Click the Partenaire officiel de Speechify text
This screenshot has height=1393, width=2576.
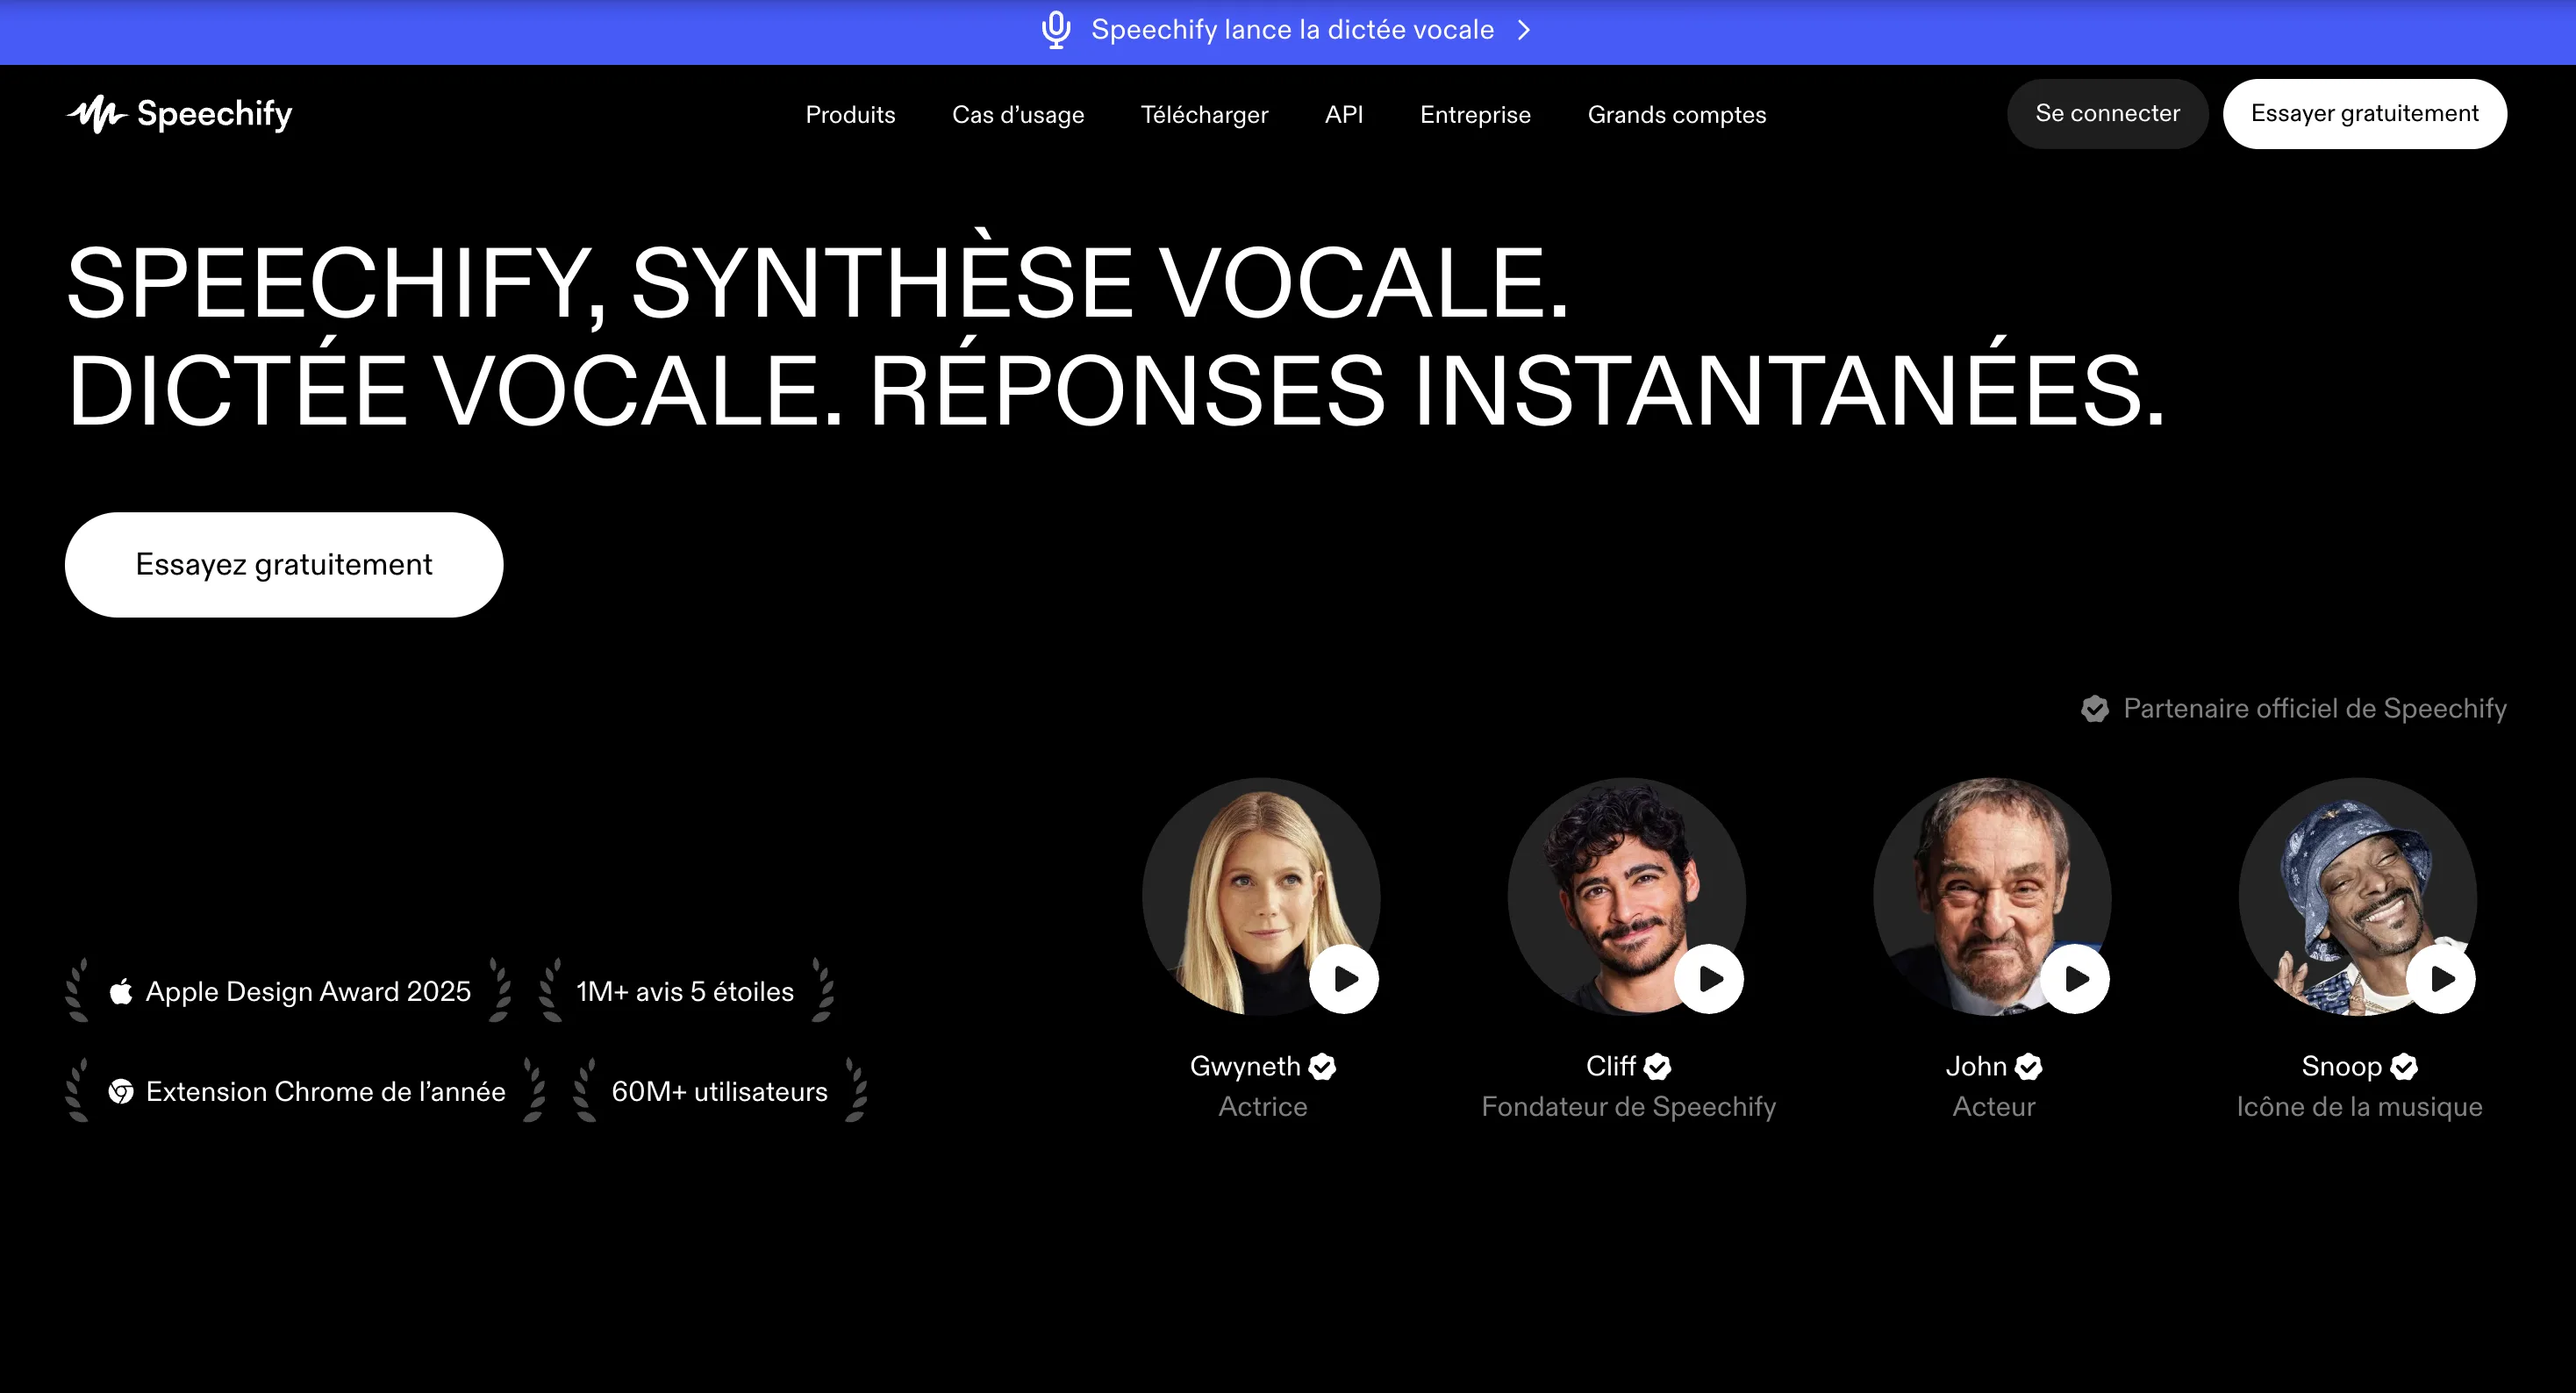[x=2315, y=709]
